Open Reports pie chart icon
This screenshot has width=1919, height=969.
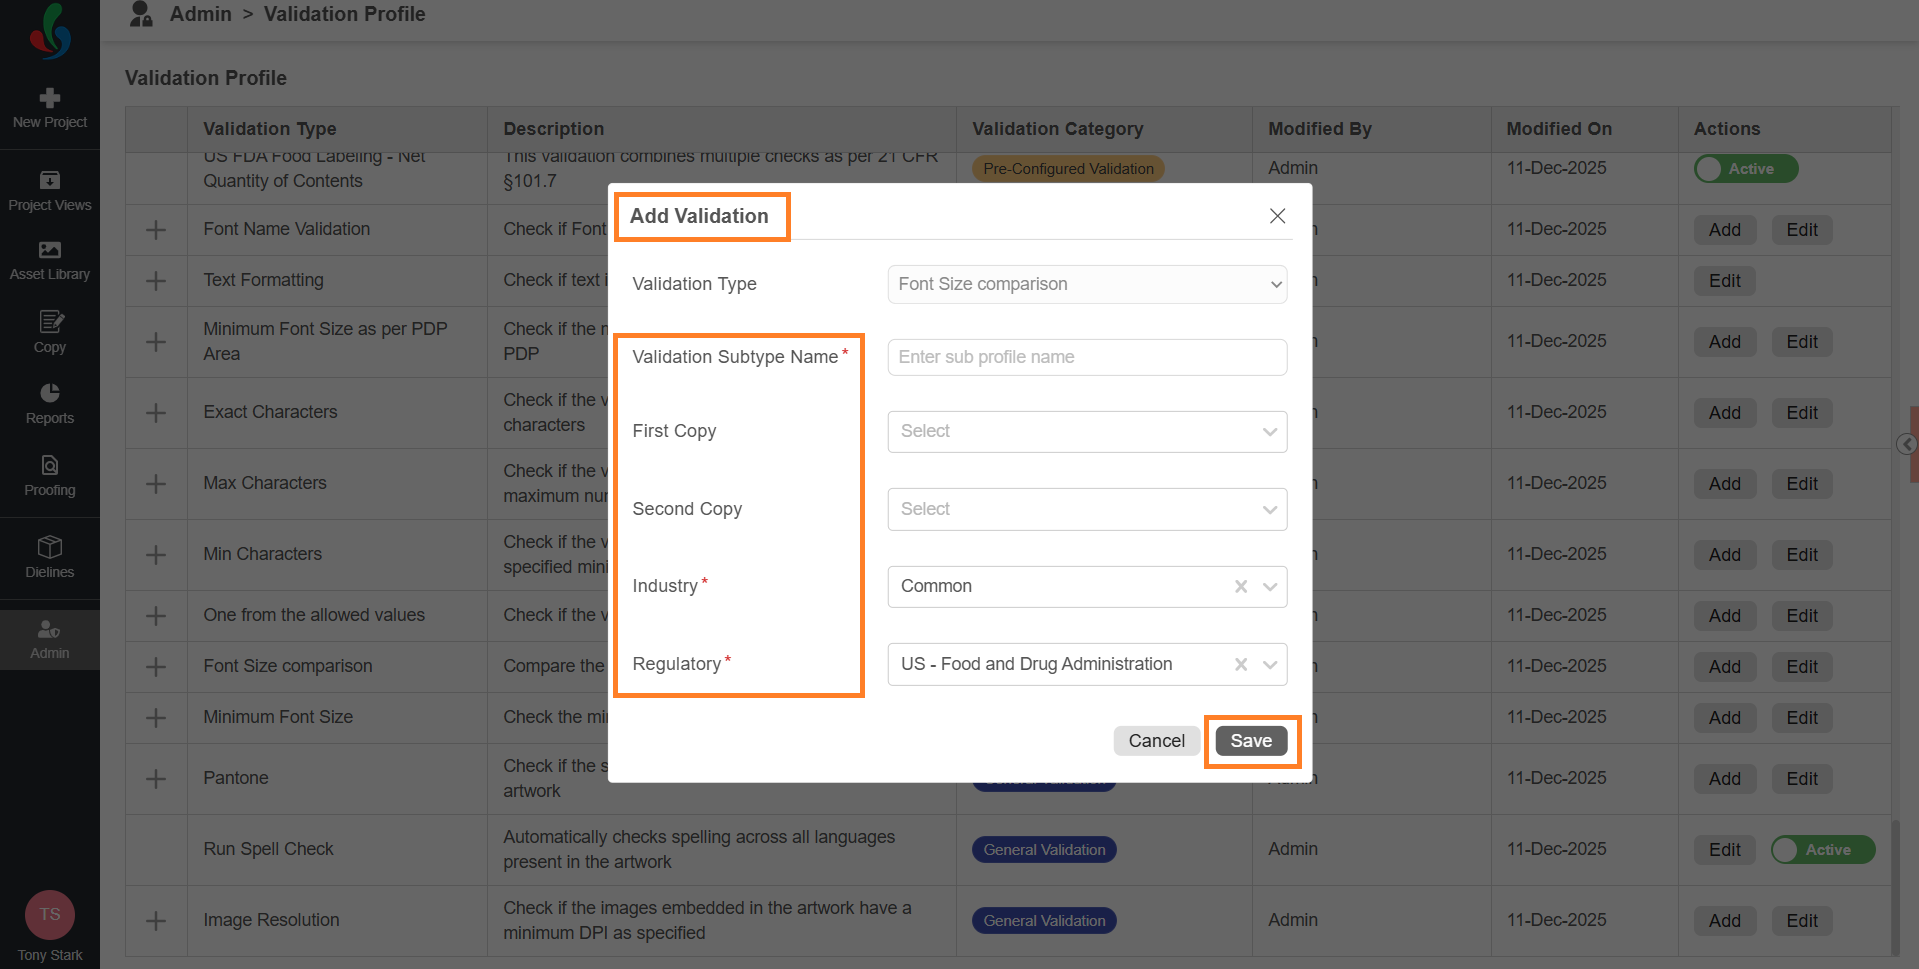pyautogui.click(x=50, y=393)
